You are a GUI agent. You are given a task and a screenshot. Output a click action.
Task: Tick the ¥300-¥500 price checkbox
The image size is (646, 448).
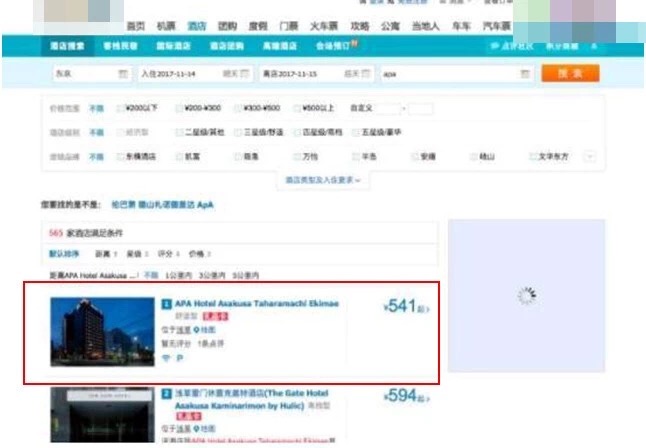point(238,108)
